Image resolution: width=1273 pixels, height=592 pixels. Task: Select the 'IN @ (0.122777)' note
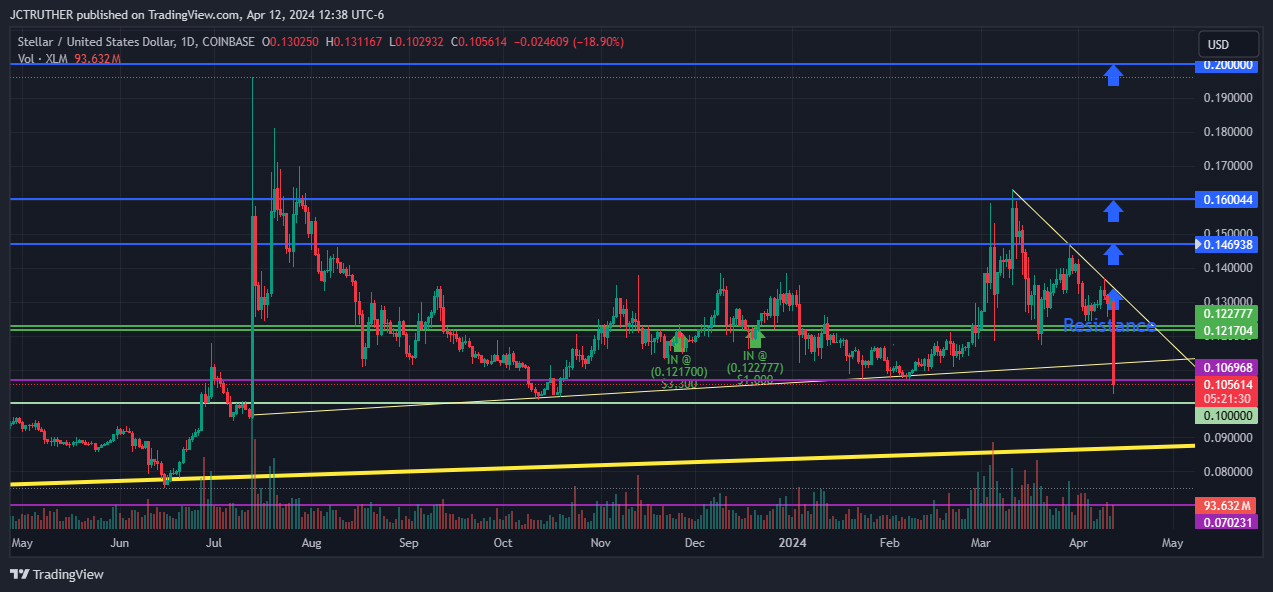click(755, 367)
